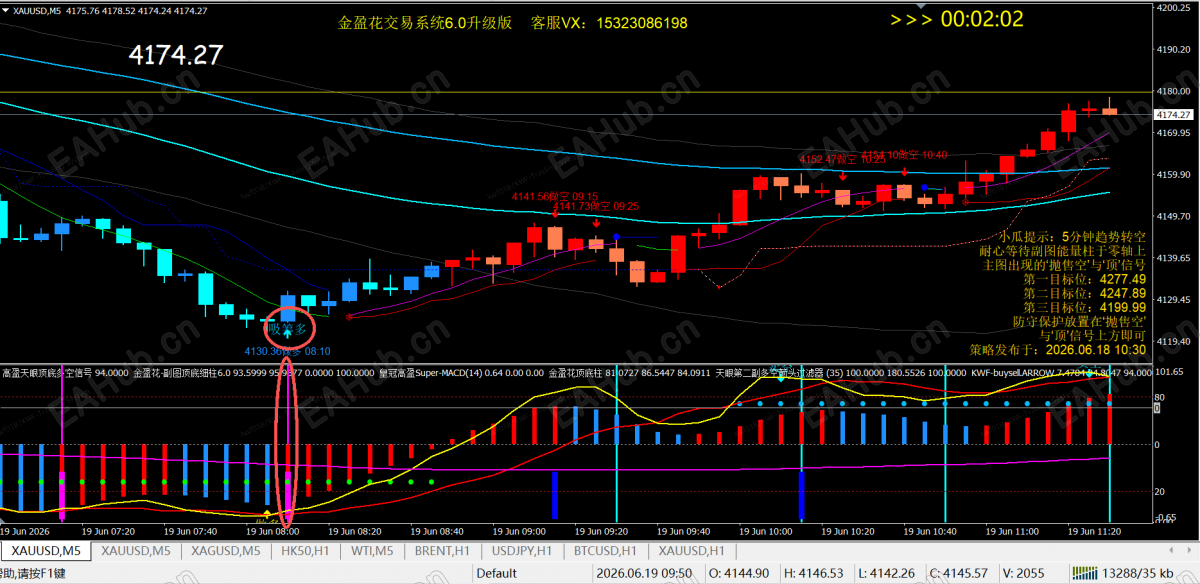Click the 4141.73做空 09:25 sell signal label

596,206
